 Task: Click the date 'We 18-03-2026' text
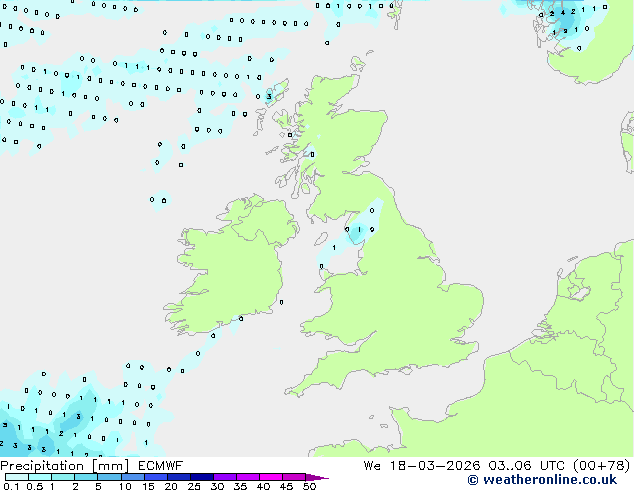point(422,466)
